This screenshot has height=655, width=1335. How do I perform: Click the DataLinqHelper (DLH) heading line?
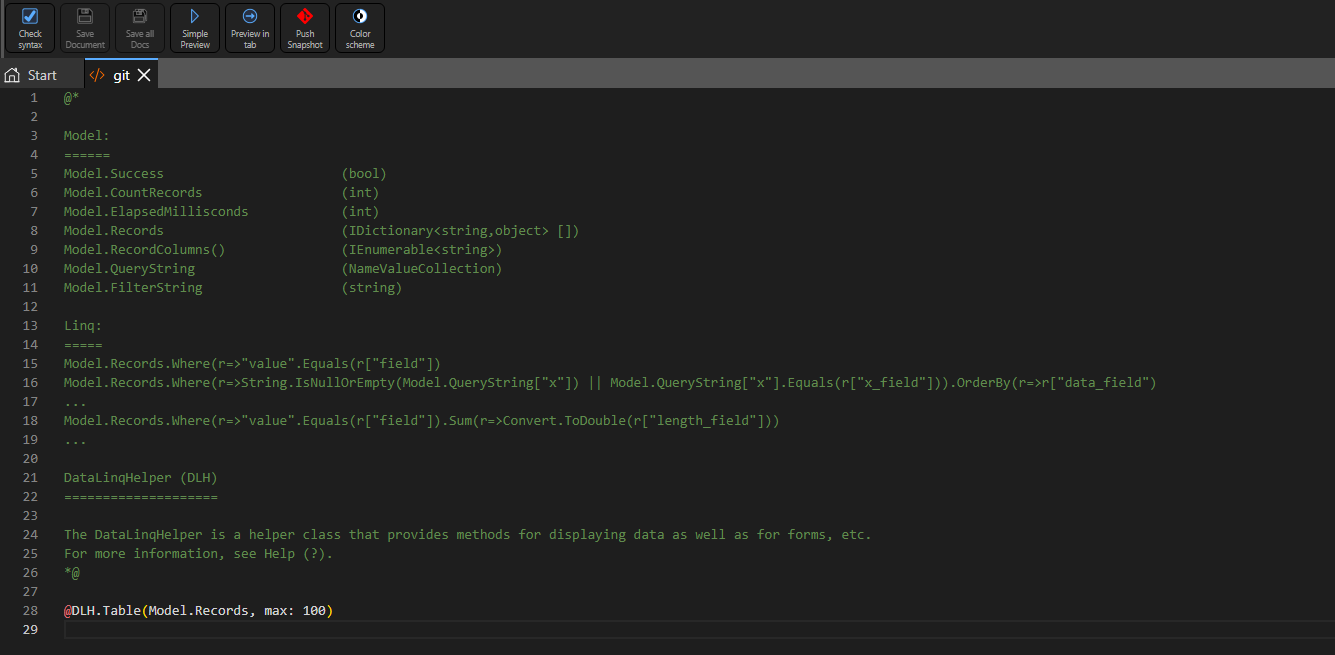pos(141,477)
